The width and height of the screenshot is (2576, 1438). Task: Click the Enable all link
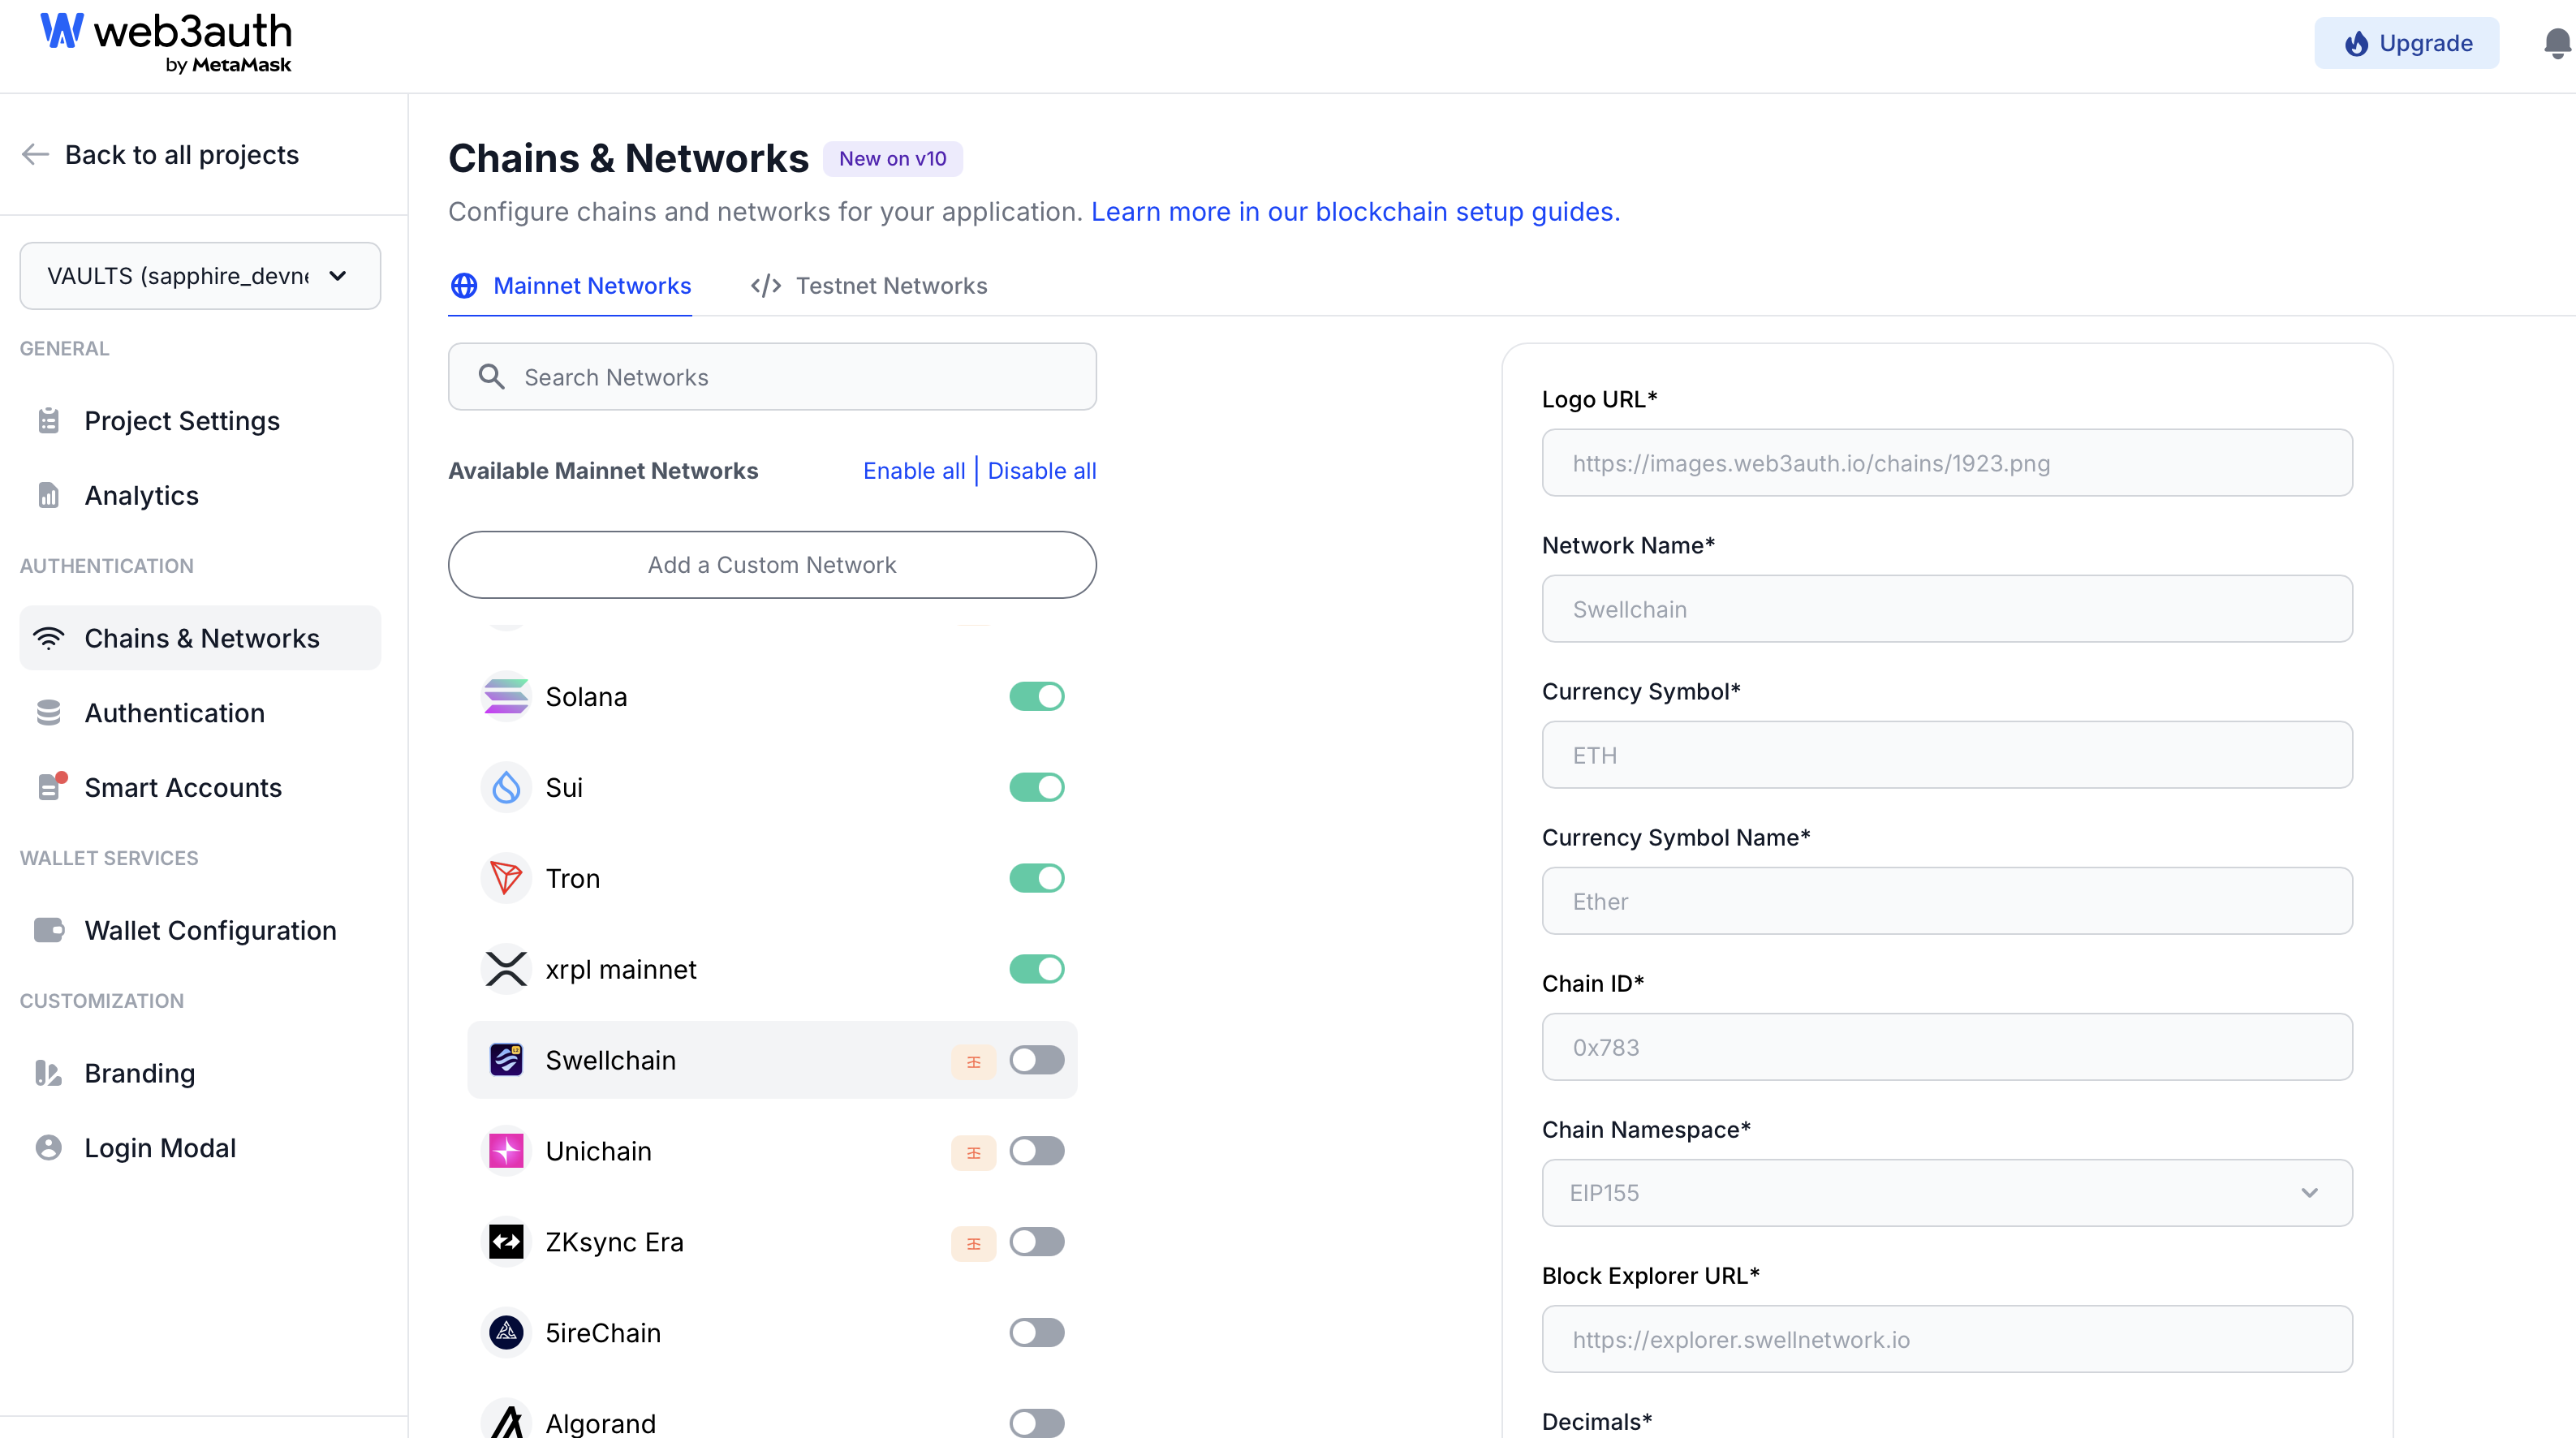[913, 471]
